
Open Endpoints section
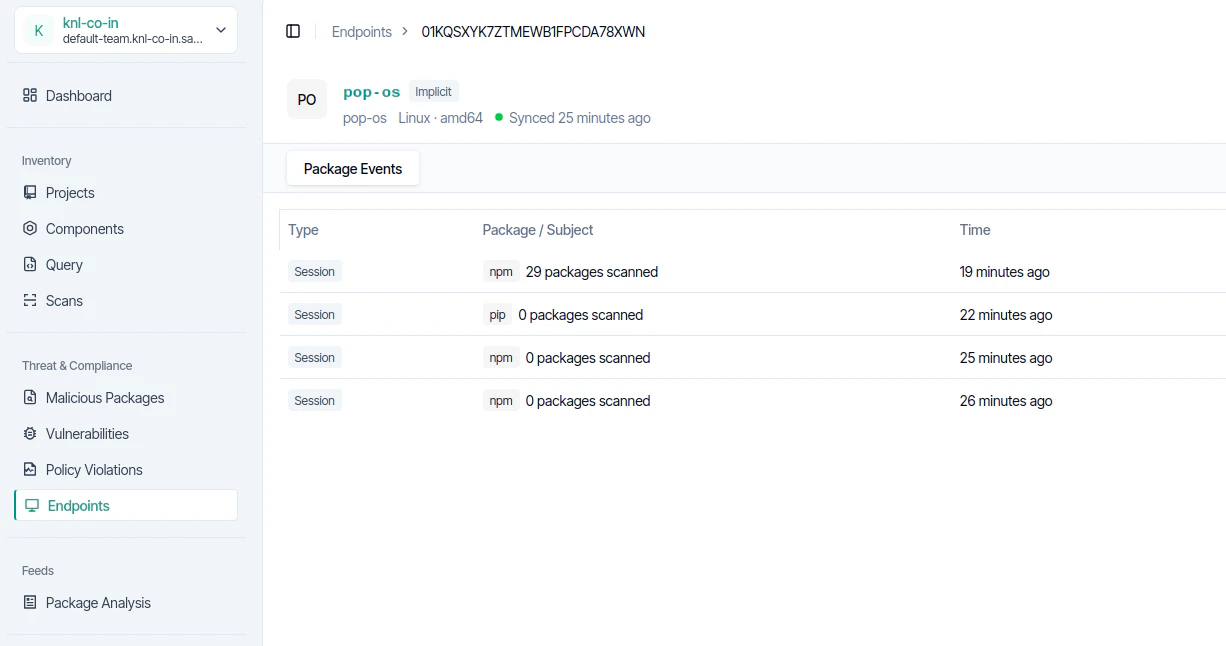pyautogui.click(x=126, y=506)
